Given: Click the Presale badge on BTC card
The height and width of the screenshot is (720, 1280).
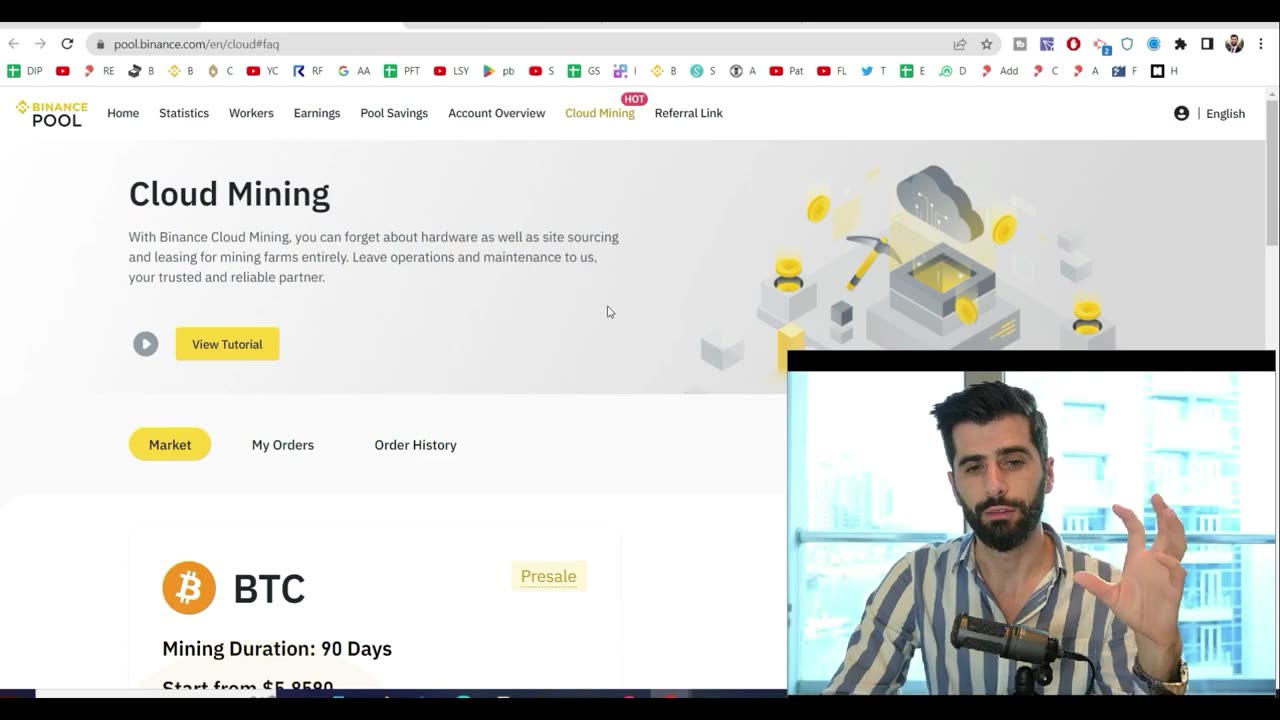Looking at the screenshot, I should pyautogui.click(x=548, y=576).
